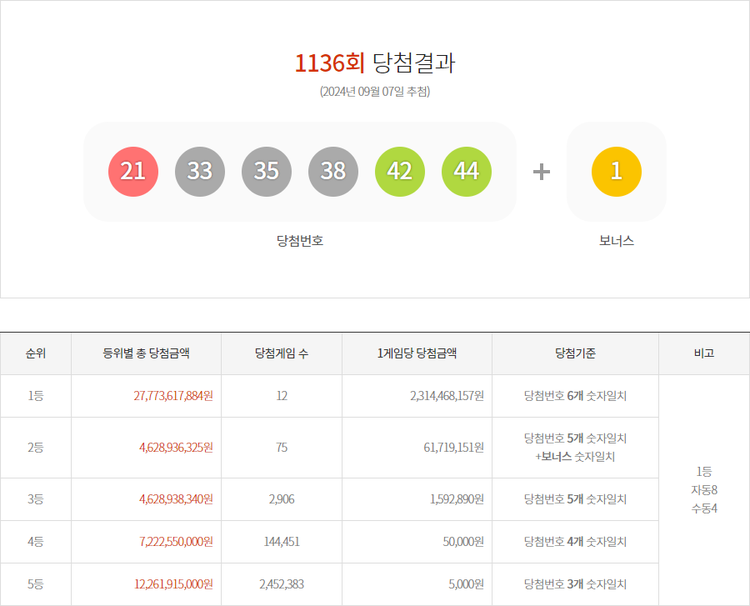Click the 순위 column header
Viewport: 750px width, 606px height.
pos(36,353)
